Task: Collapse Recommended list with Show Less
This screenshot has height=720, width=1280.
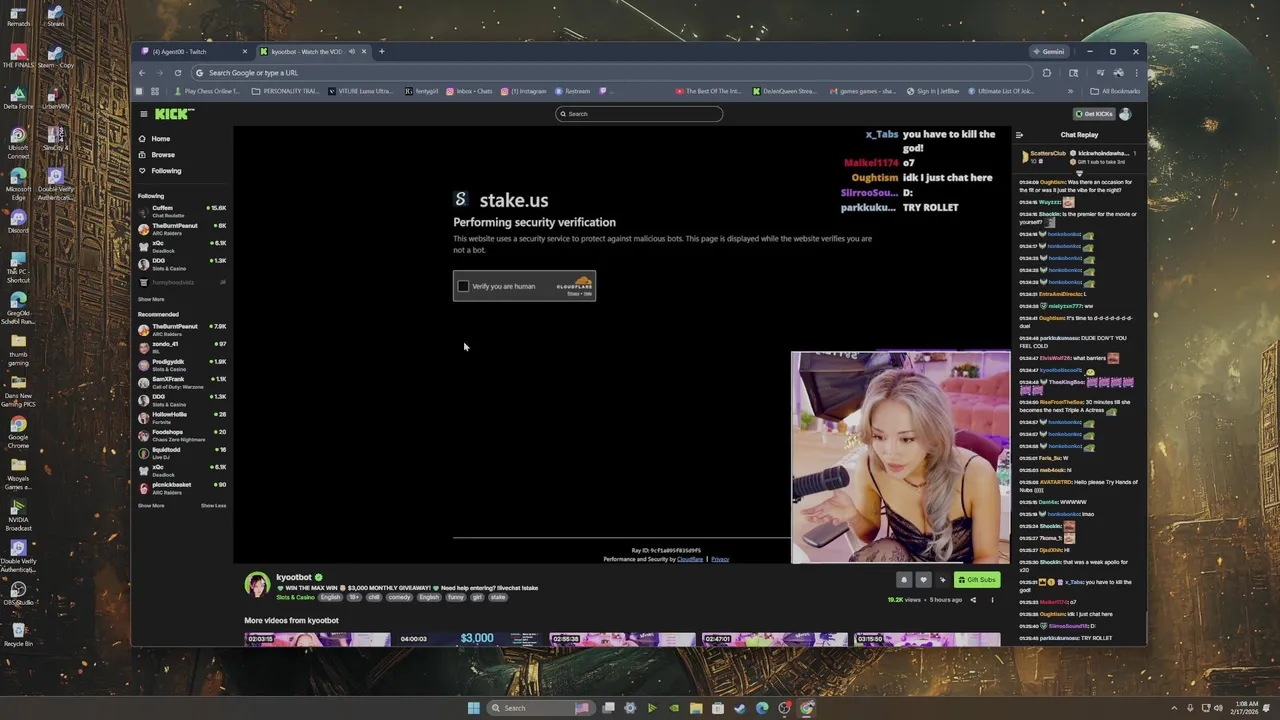Action: (x=213, y=506)
